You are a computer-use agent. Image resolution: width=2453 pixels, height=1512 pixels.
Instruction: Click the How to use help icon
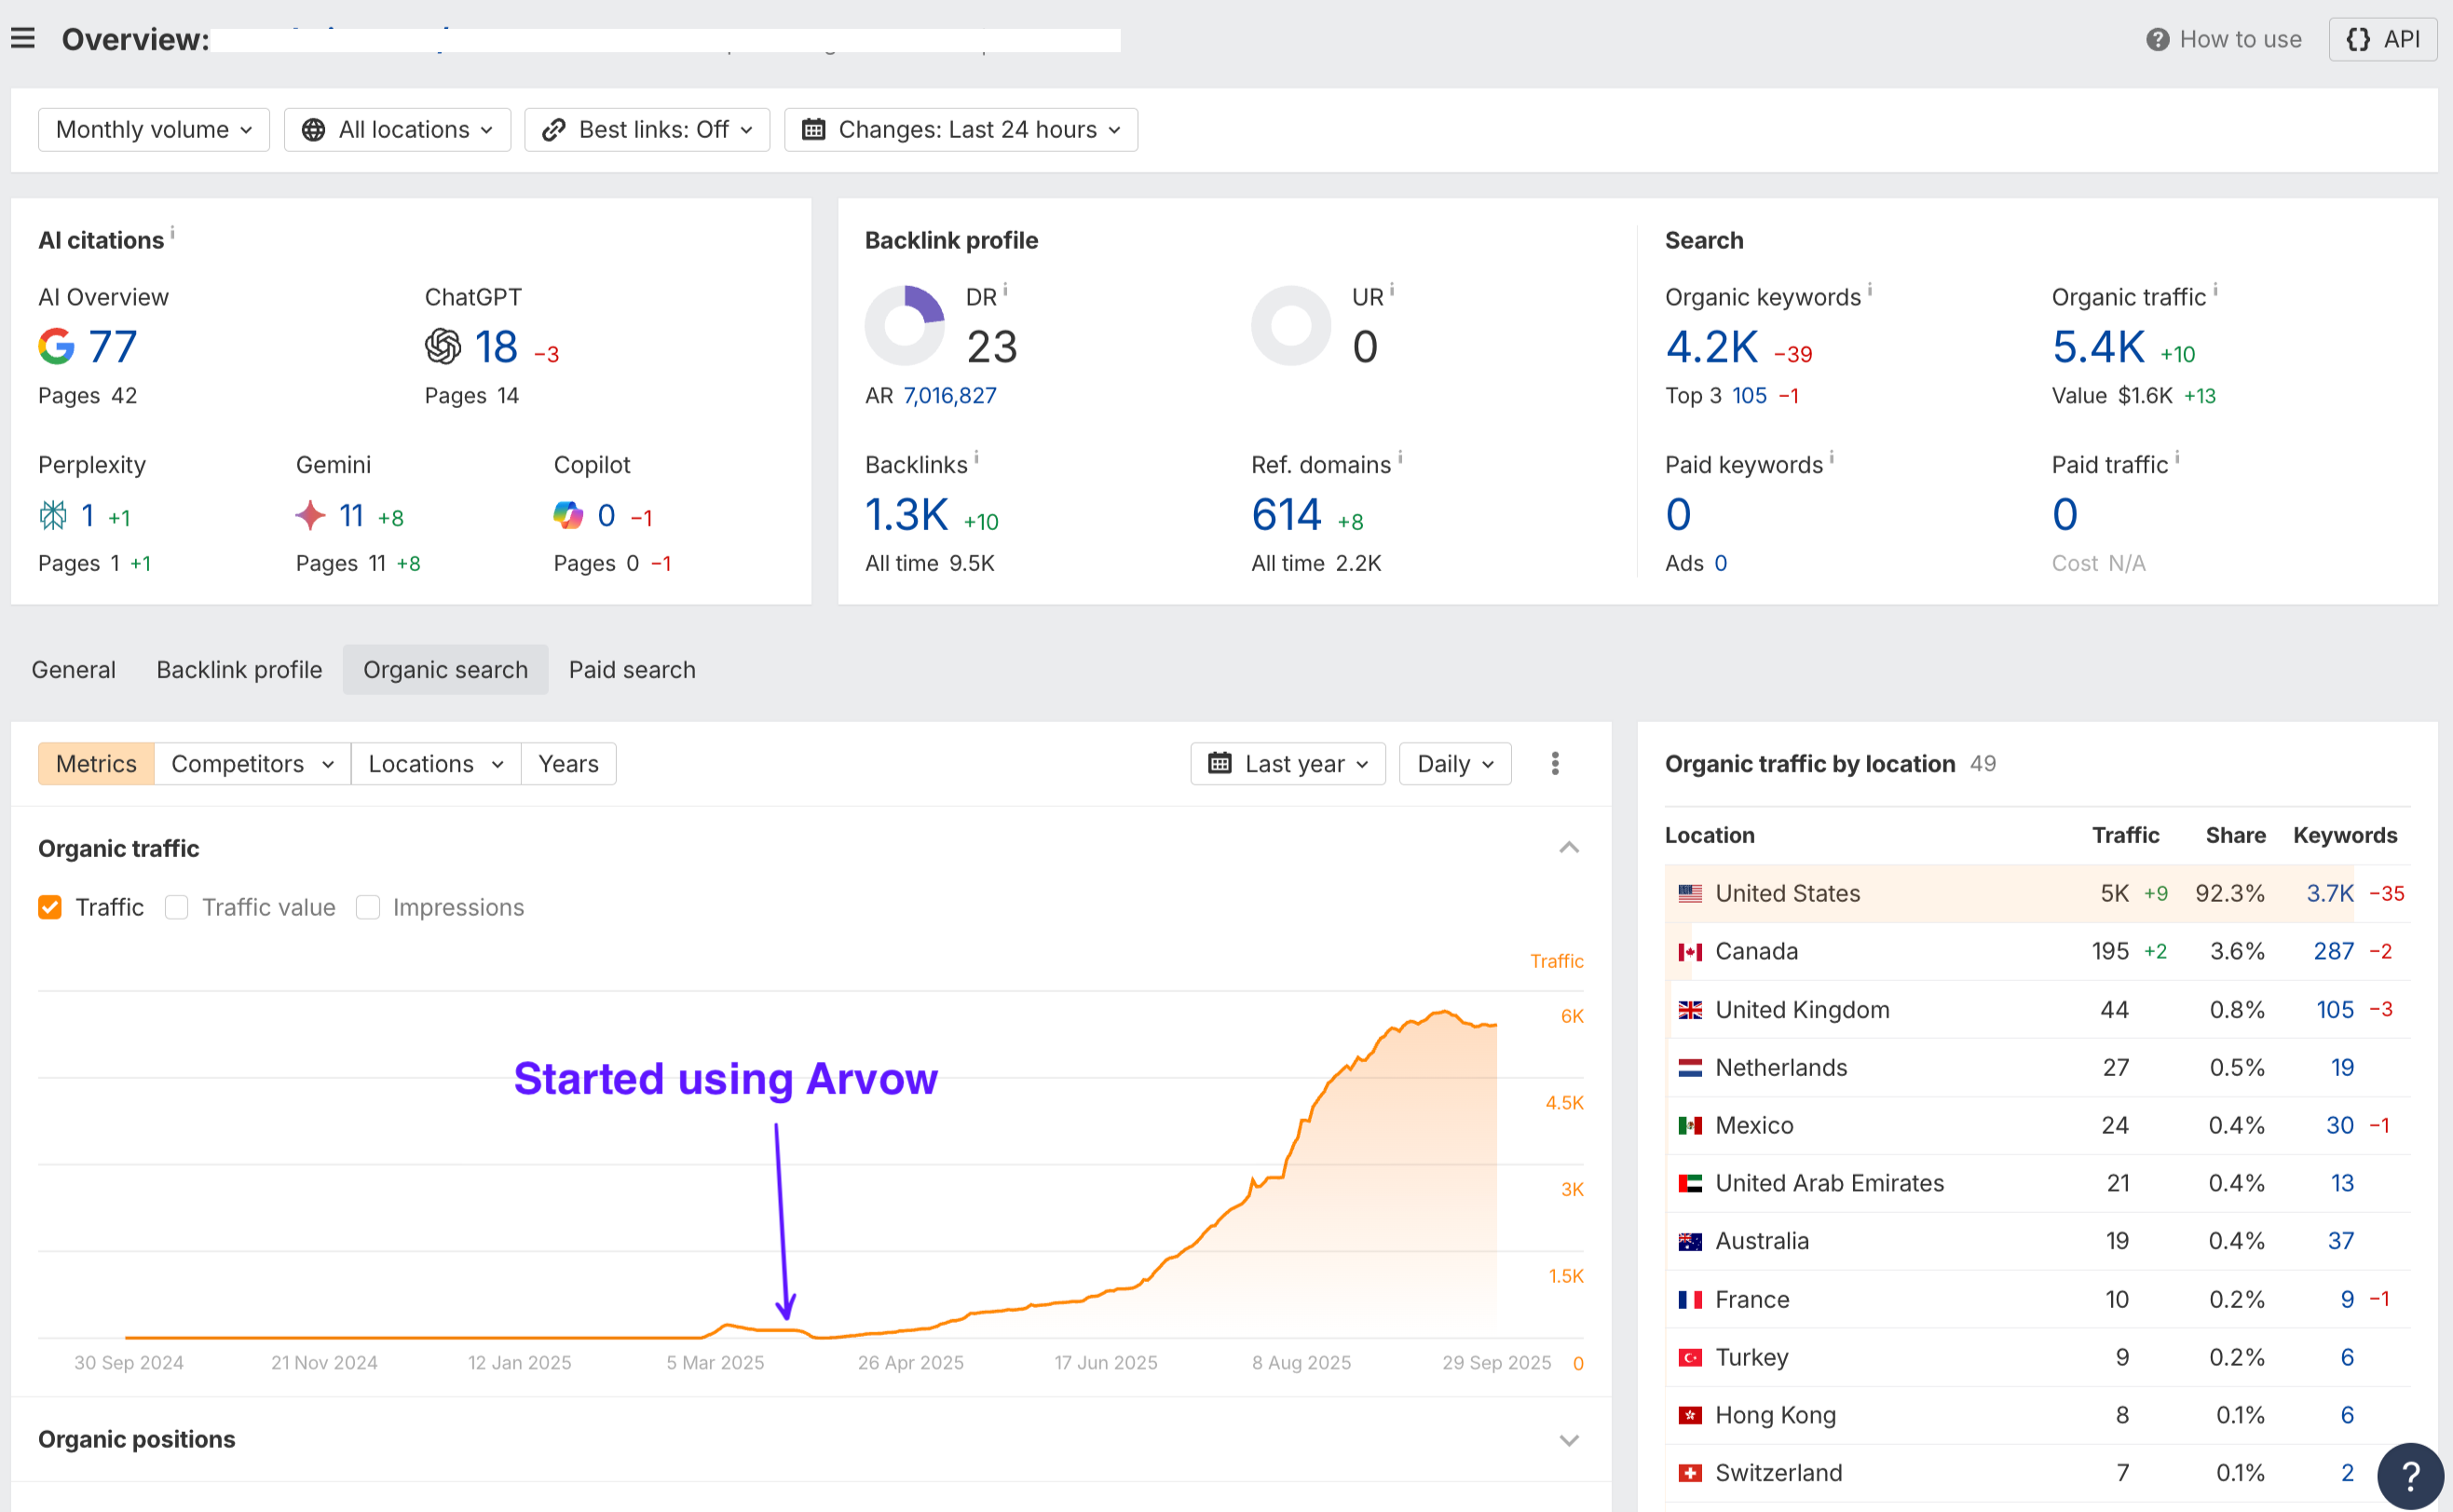(x=2157, y=39)
